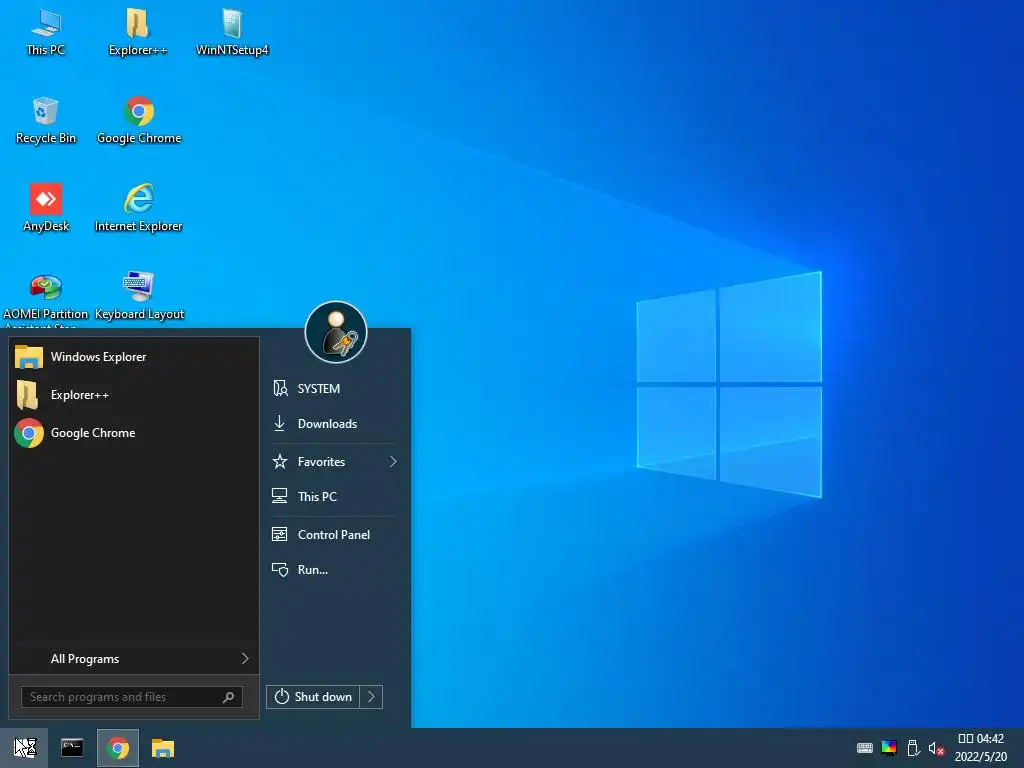Viewport: 1024px width, 768px height.
Task: Launch Google Chrome from desktop
Action: click(x=139, y=120)
